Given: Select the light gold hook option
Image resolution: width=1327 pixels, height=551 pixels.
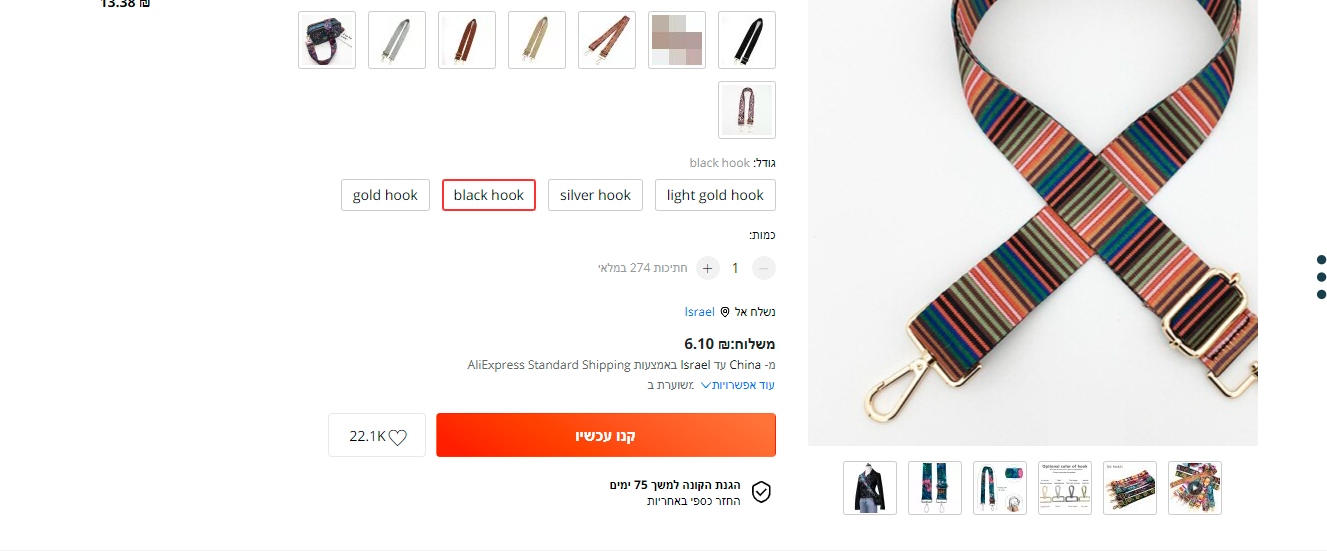Looking at the screenshot, I should click(x=715, y=195).
